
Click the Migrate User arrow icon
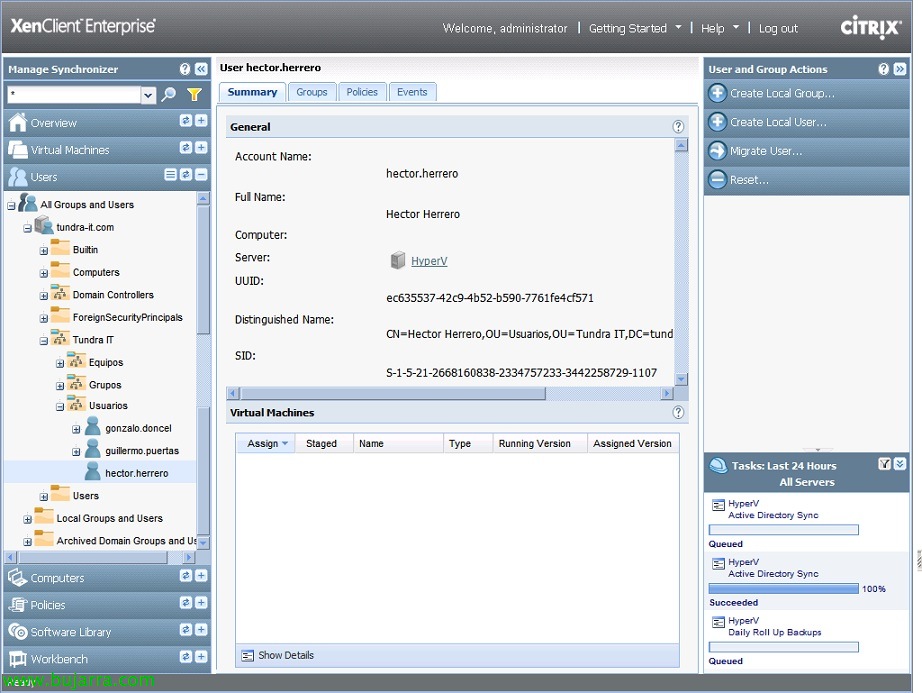[717, 150]
